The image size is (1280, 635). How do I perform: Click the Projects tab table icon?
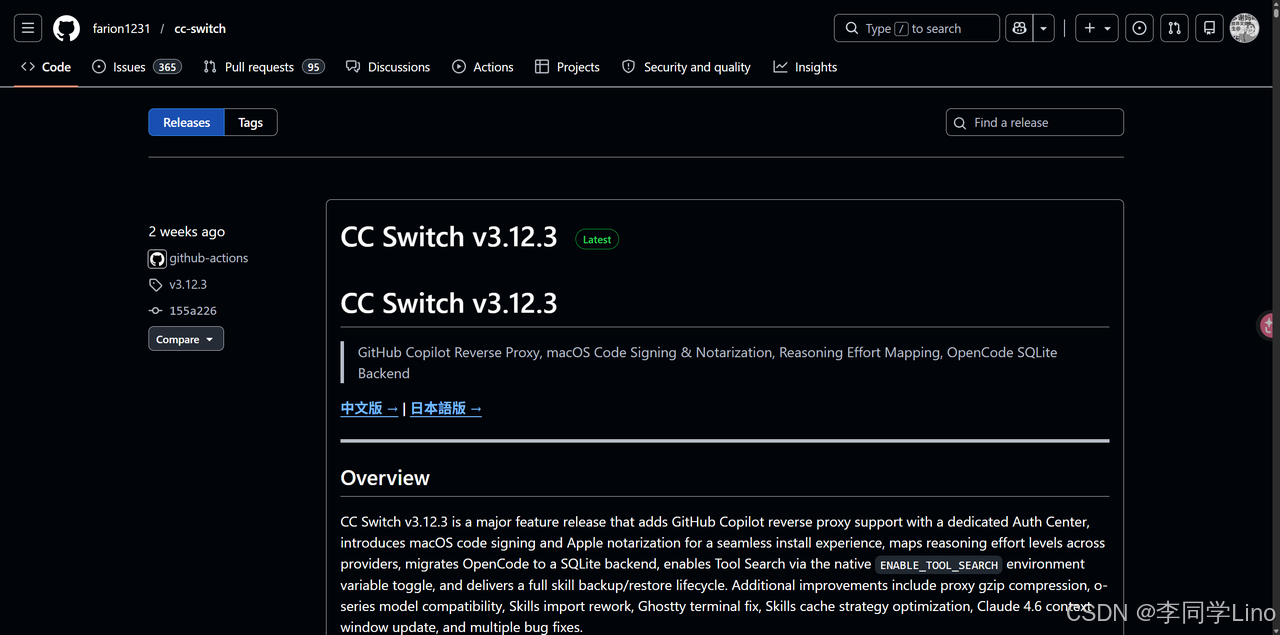coord(542,67)
